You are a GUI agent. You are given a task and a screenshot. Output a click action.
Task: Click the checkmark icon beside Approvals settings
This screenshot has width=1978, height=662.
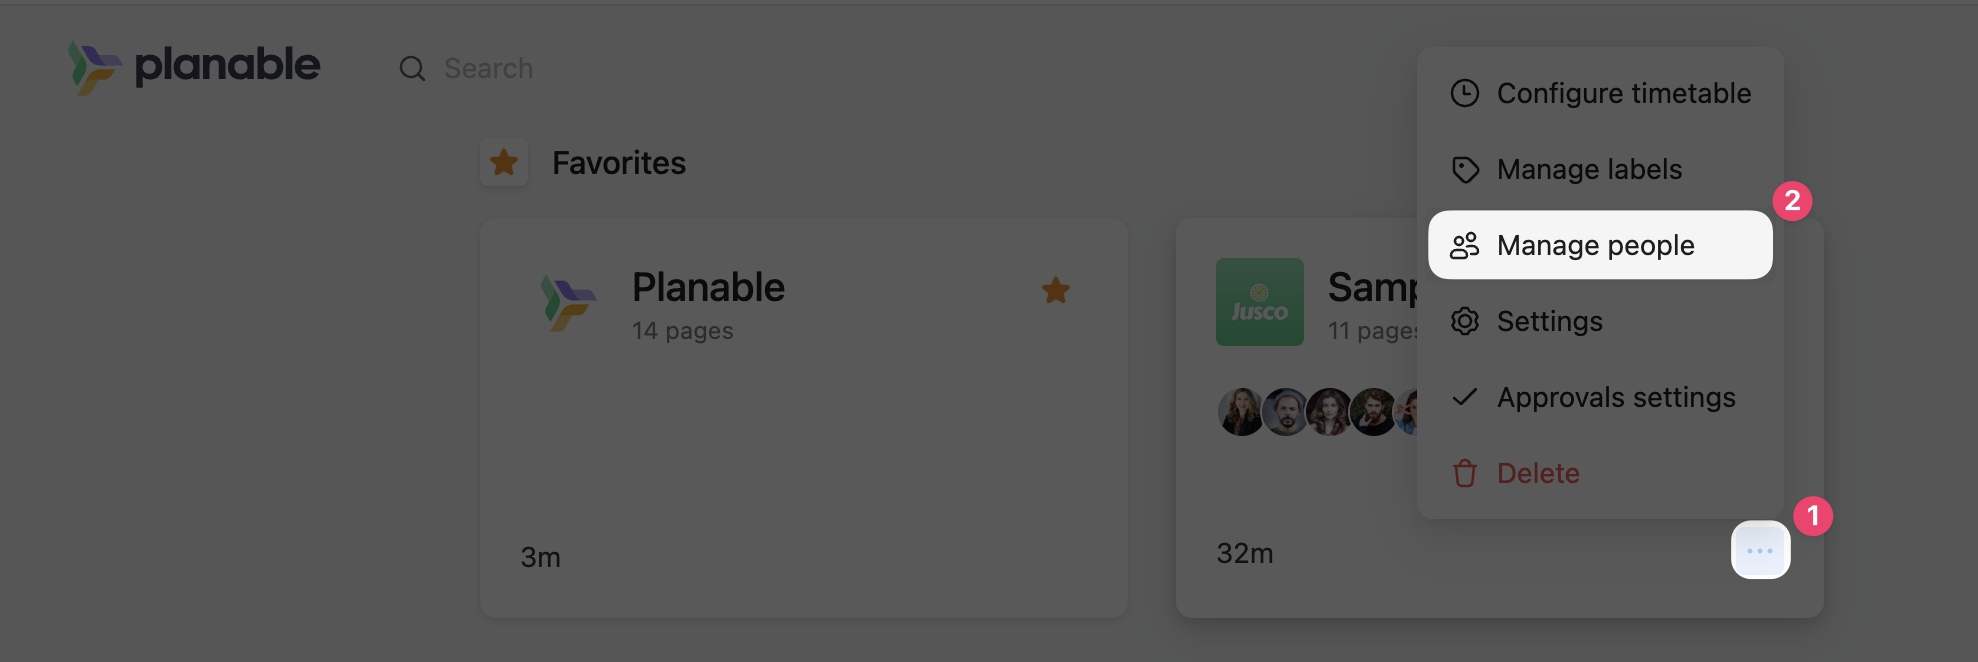tap(1465, 397)
